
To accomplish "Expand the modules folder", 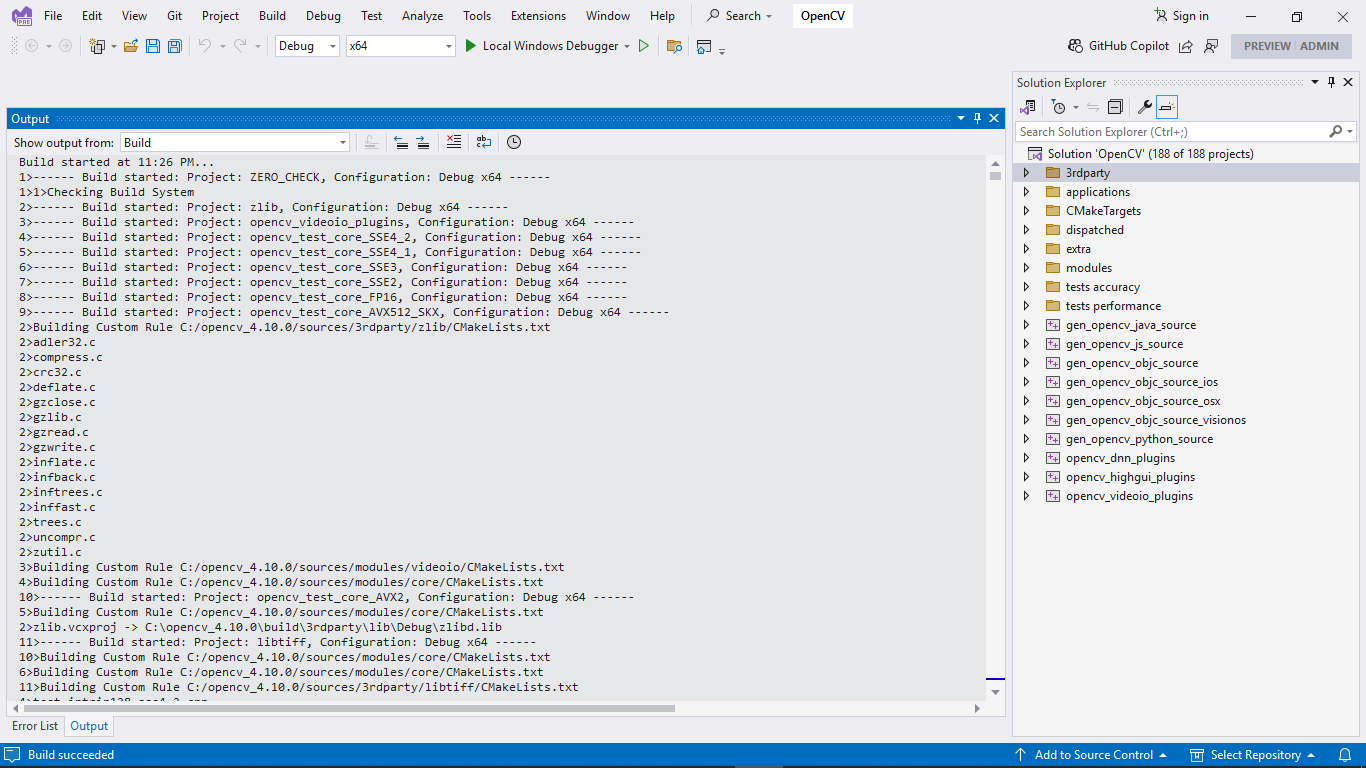I will pyautogui.click(x=1026, y=268).
